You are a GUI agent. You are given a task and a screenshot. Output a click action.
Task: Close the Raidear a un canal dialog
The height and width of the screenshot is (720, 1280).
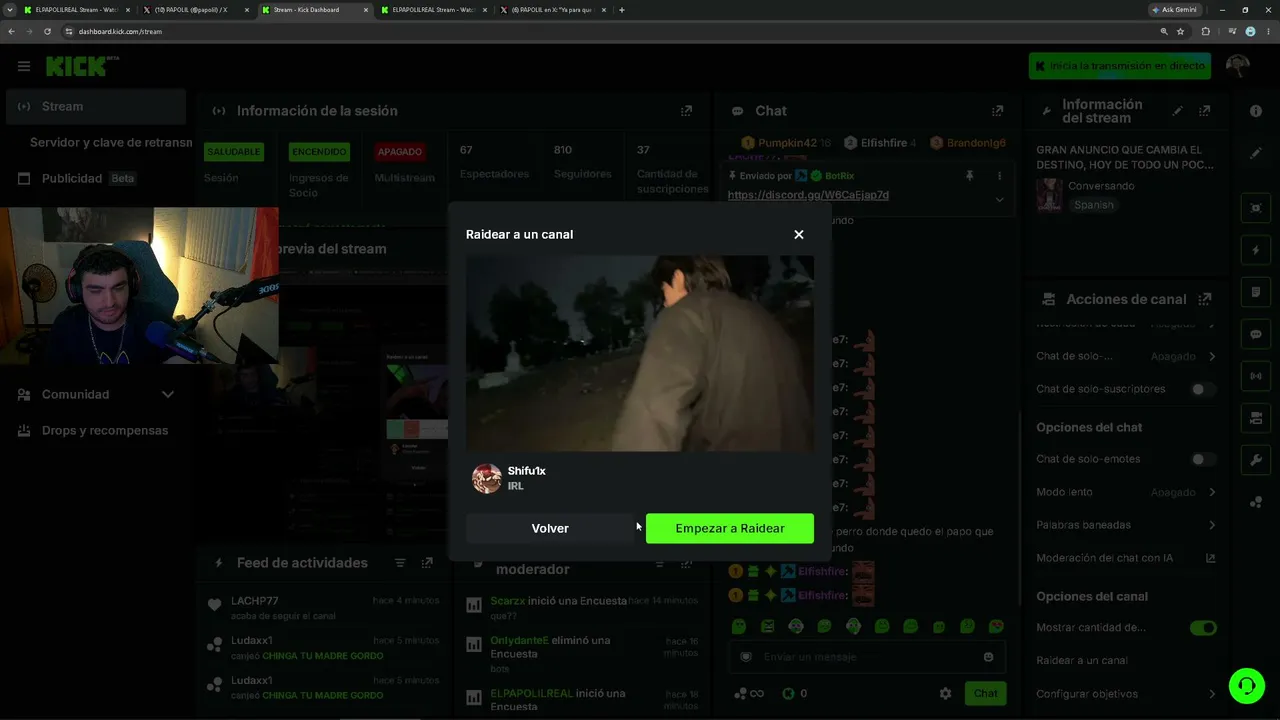coord(798,234)
